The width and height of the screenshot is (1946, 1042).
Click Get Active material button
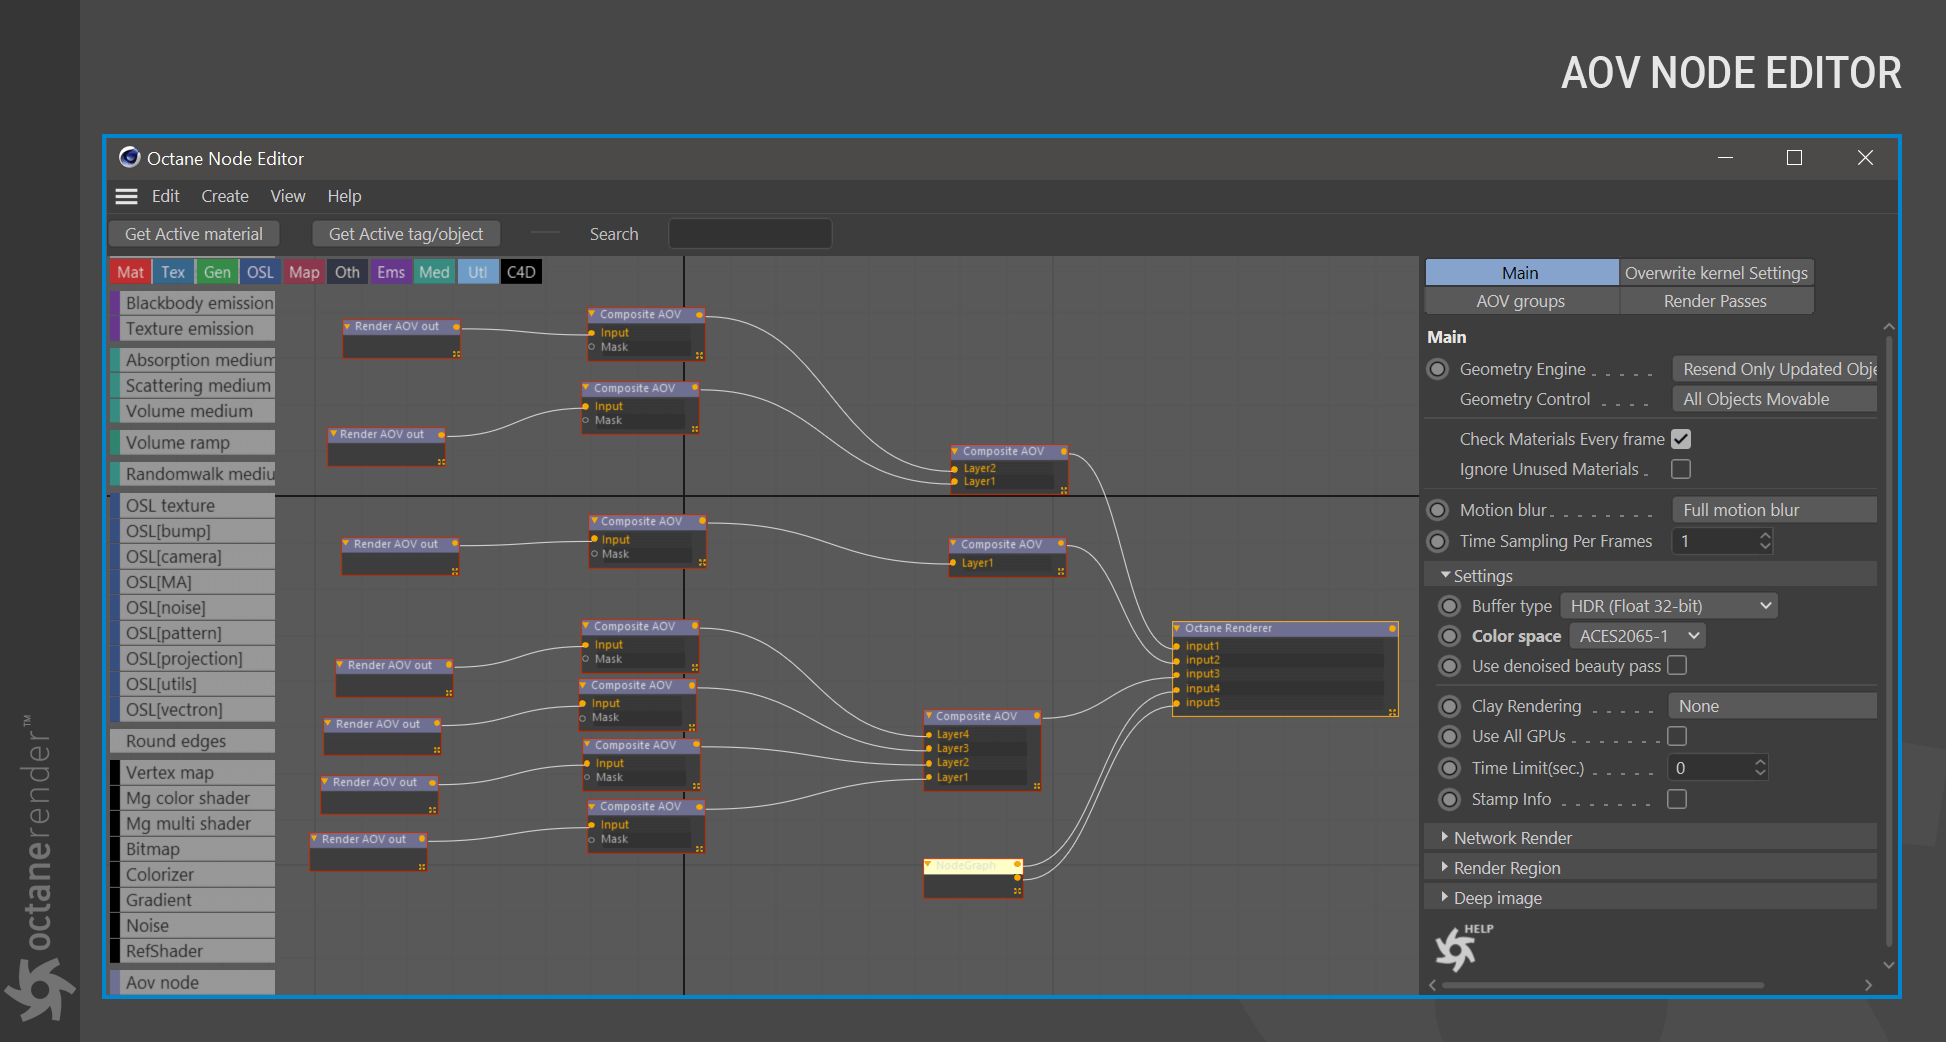[194, 234]
